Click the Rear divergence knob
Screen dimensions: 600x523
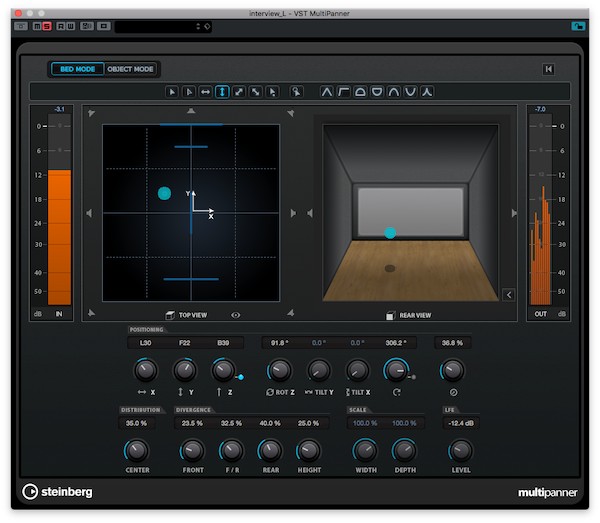[x=270, y=451]
